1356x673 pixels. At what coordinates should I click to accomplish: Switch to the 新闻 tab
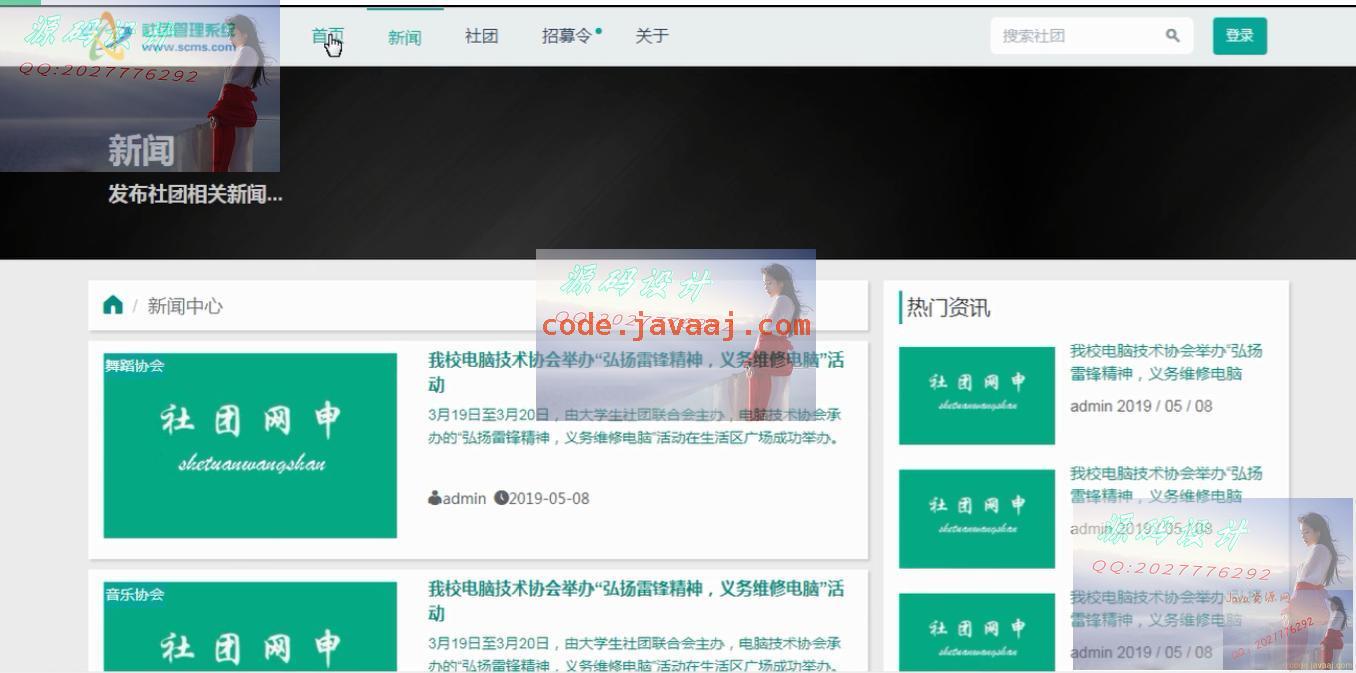404,37
